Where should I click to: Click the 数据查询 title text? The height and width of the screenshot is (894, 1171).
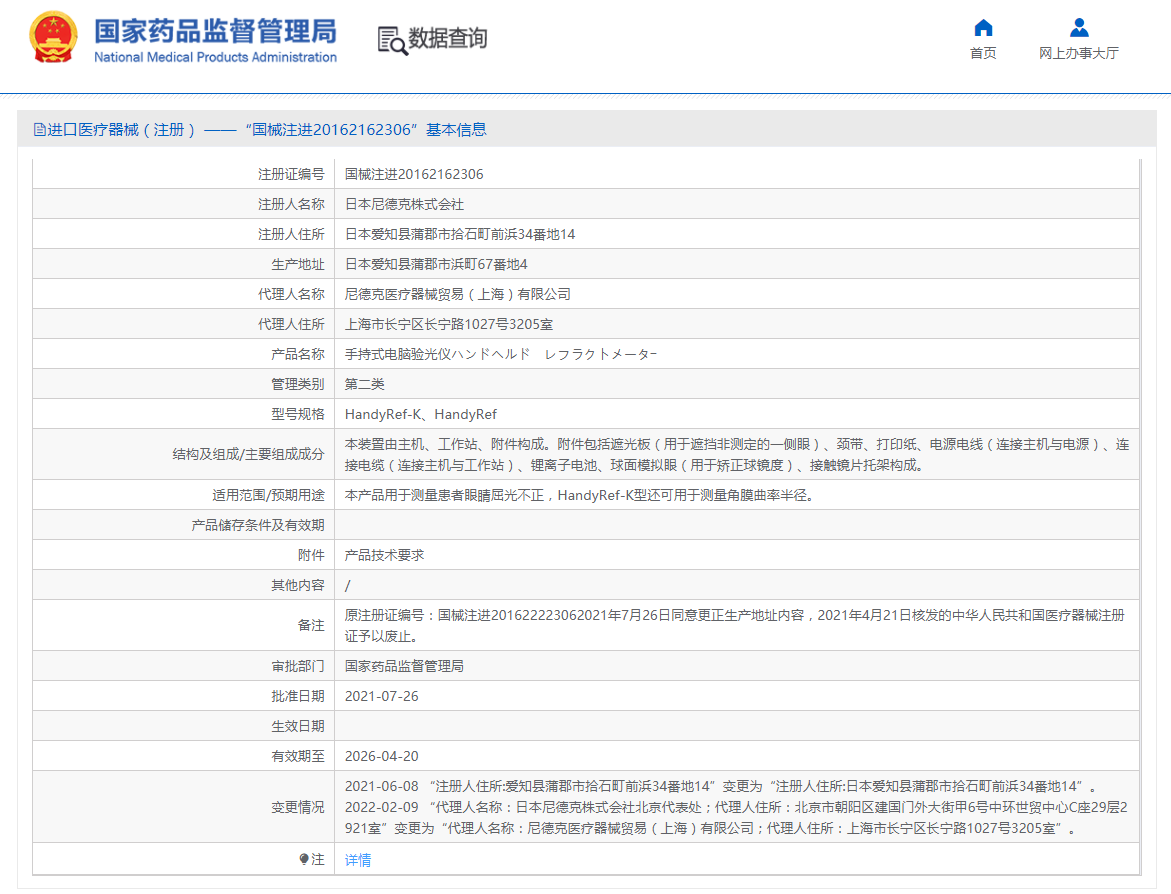448,39
